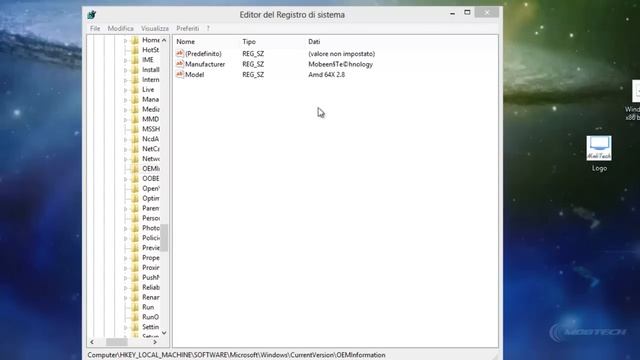Click the 'MobeenITe©hnology' data cell
This screenshot has height=360, width=640.
tap(340, 64)
